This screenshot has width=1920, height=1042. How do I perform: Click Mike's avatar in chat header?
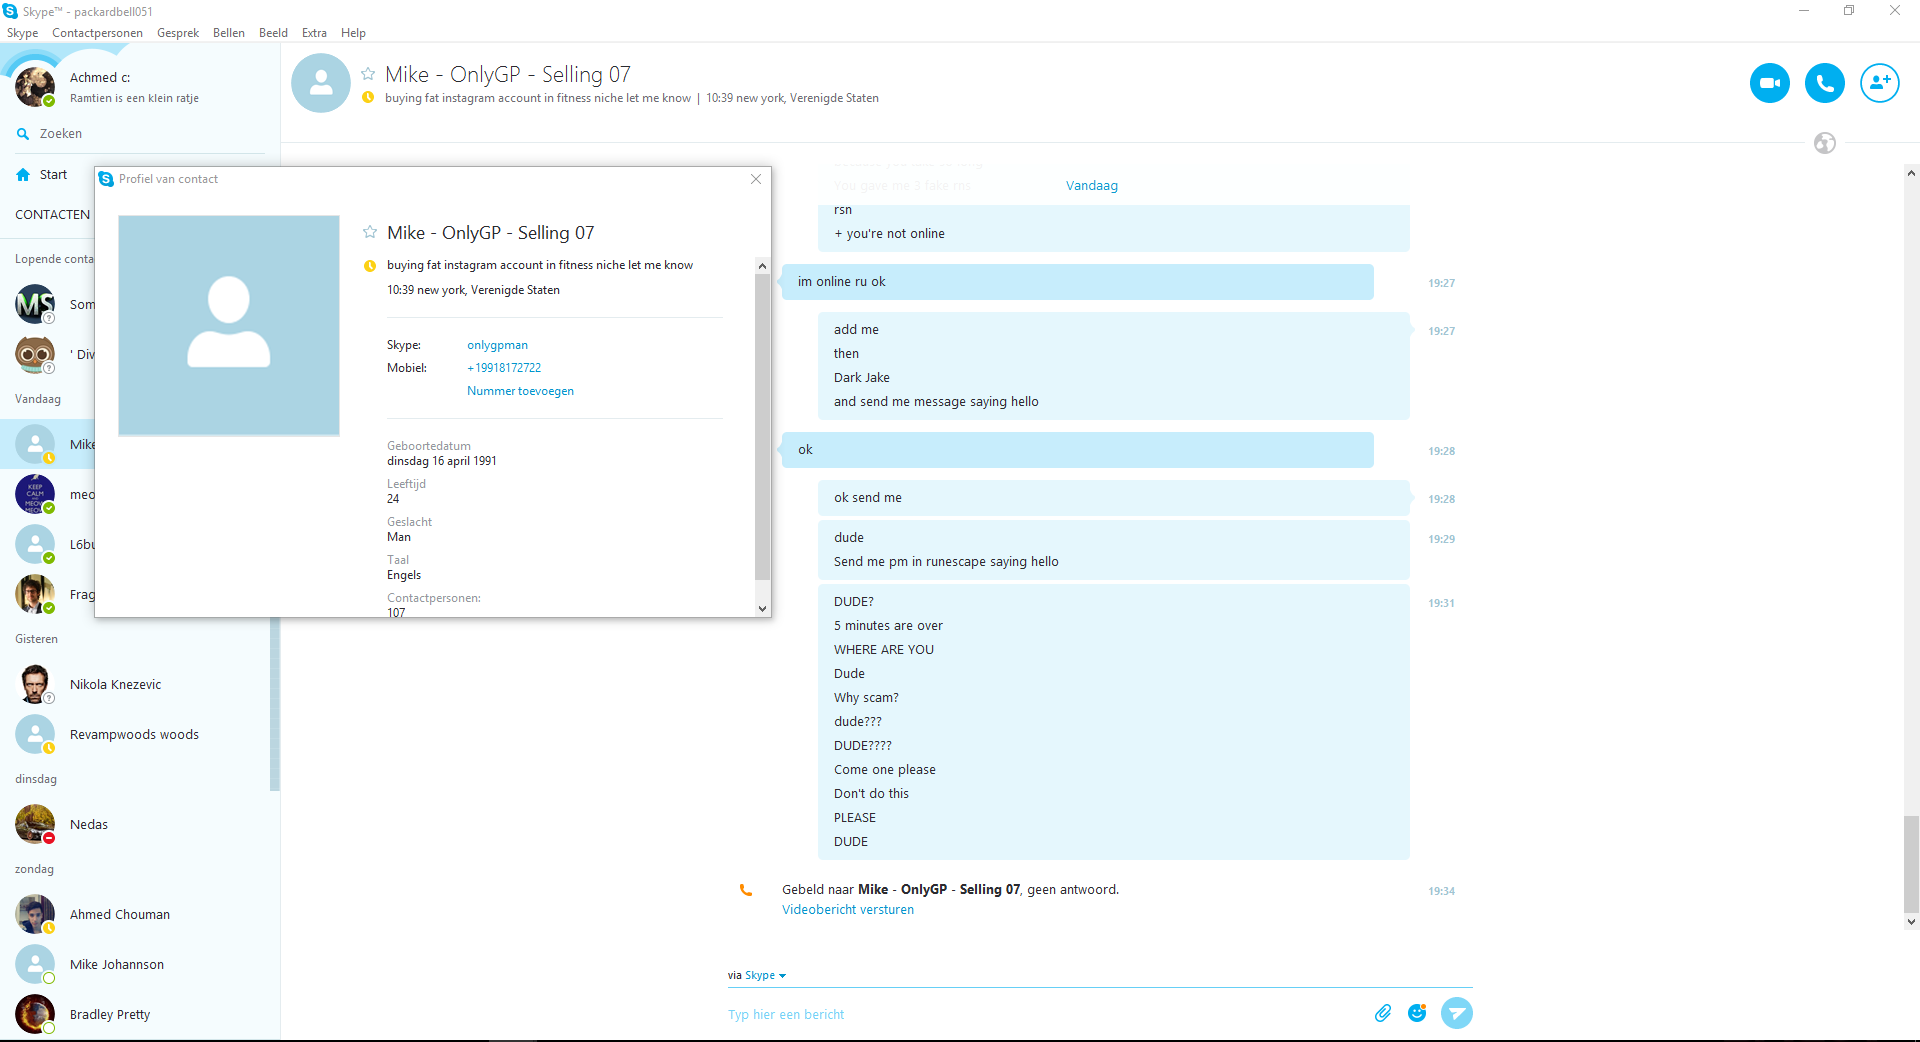coord(321,83)
